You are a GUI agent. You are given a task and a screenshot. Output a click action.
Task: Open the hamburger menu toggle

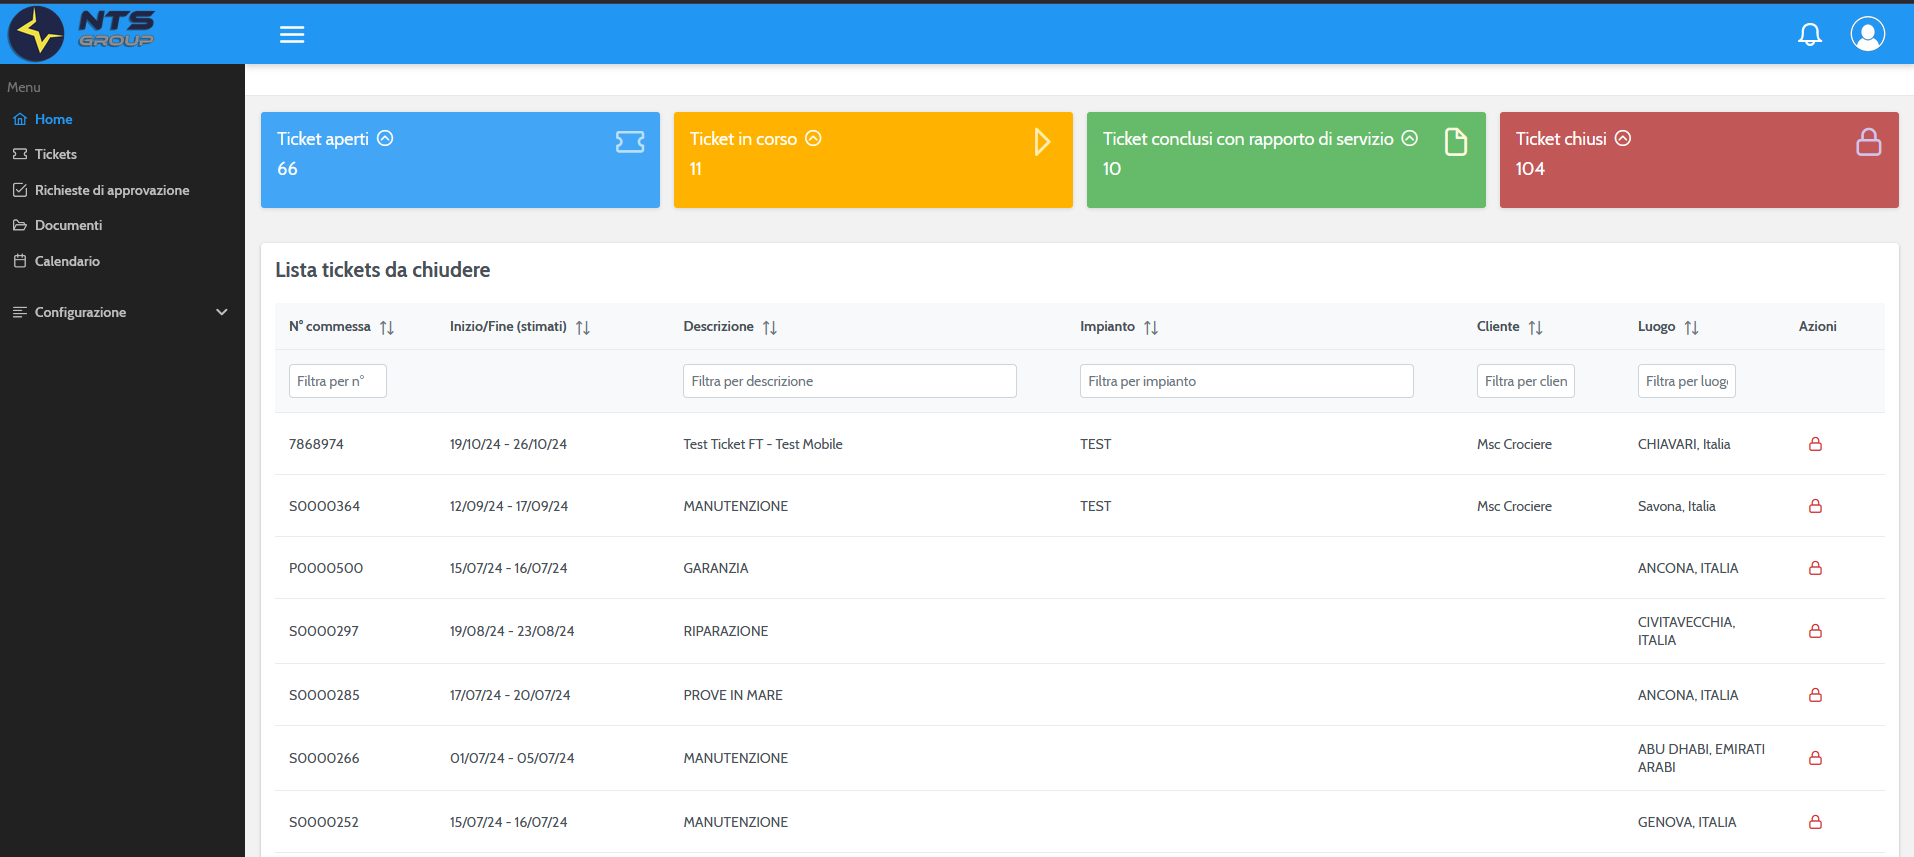click(292, 35)
